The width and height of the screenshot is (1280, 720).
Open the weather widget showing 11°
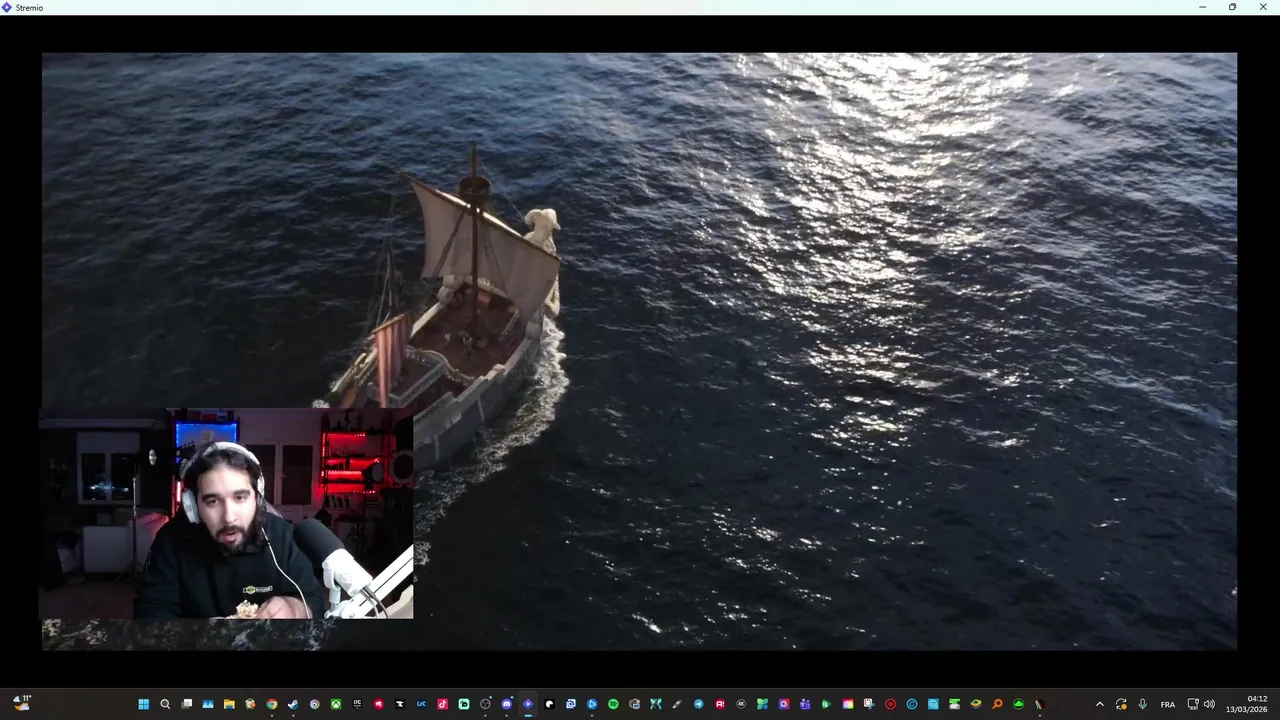coord(22,703)
